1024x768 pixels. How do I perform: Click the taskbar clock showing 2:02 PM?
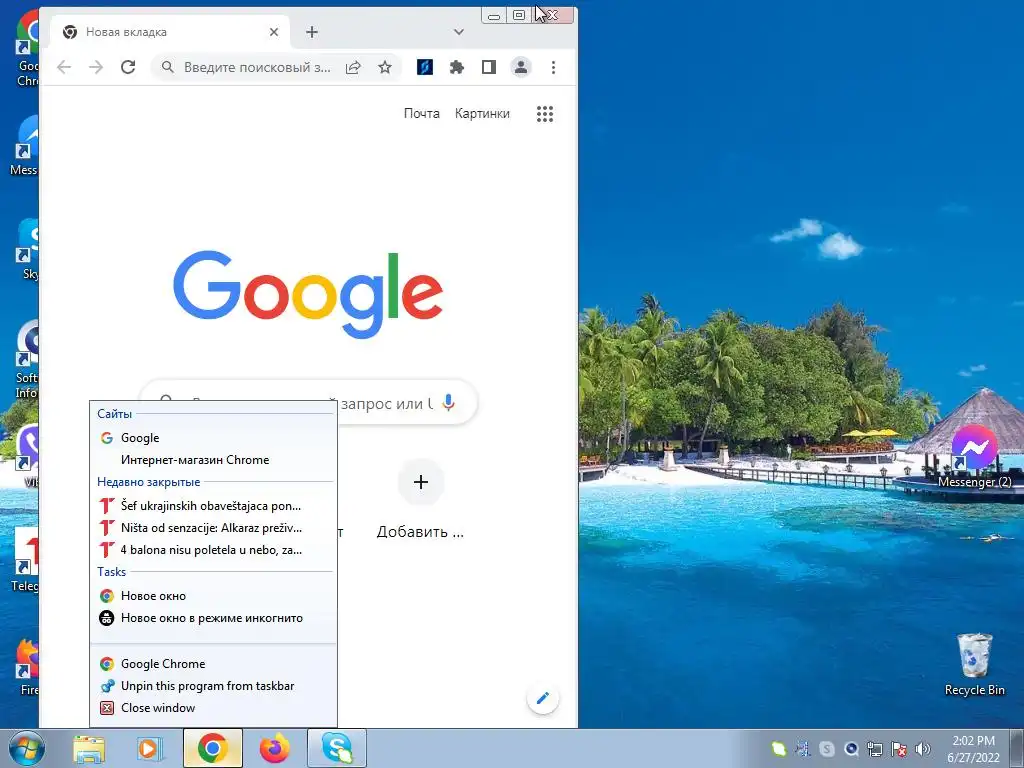[973, 749]
